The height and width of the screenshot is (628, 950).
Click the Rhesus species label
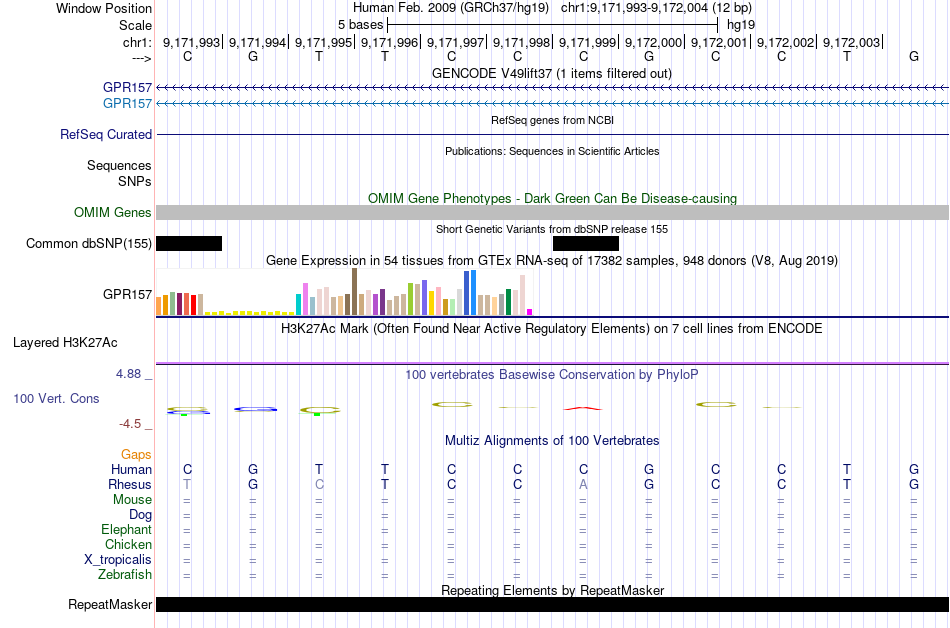pos(130,484)
